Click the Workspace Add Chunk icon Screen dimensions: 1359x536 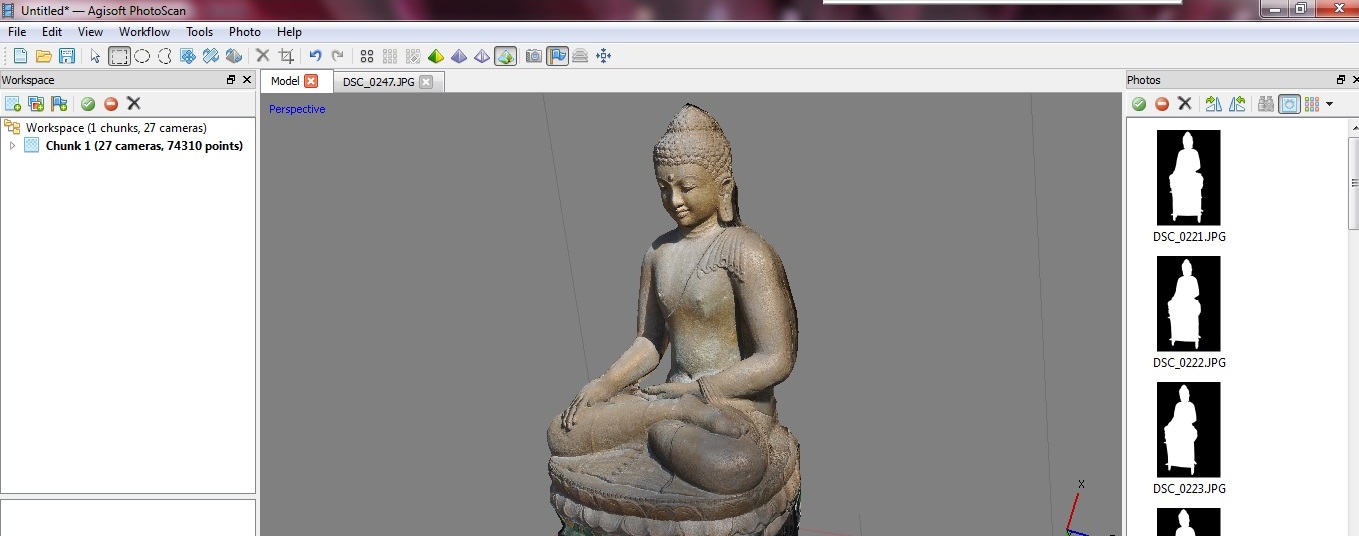tap(13, 103)
